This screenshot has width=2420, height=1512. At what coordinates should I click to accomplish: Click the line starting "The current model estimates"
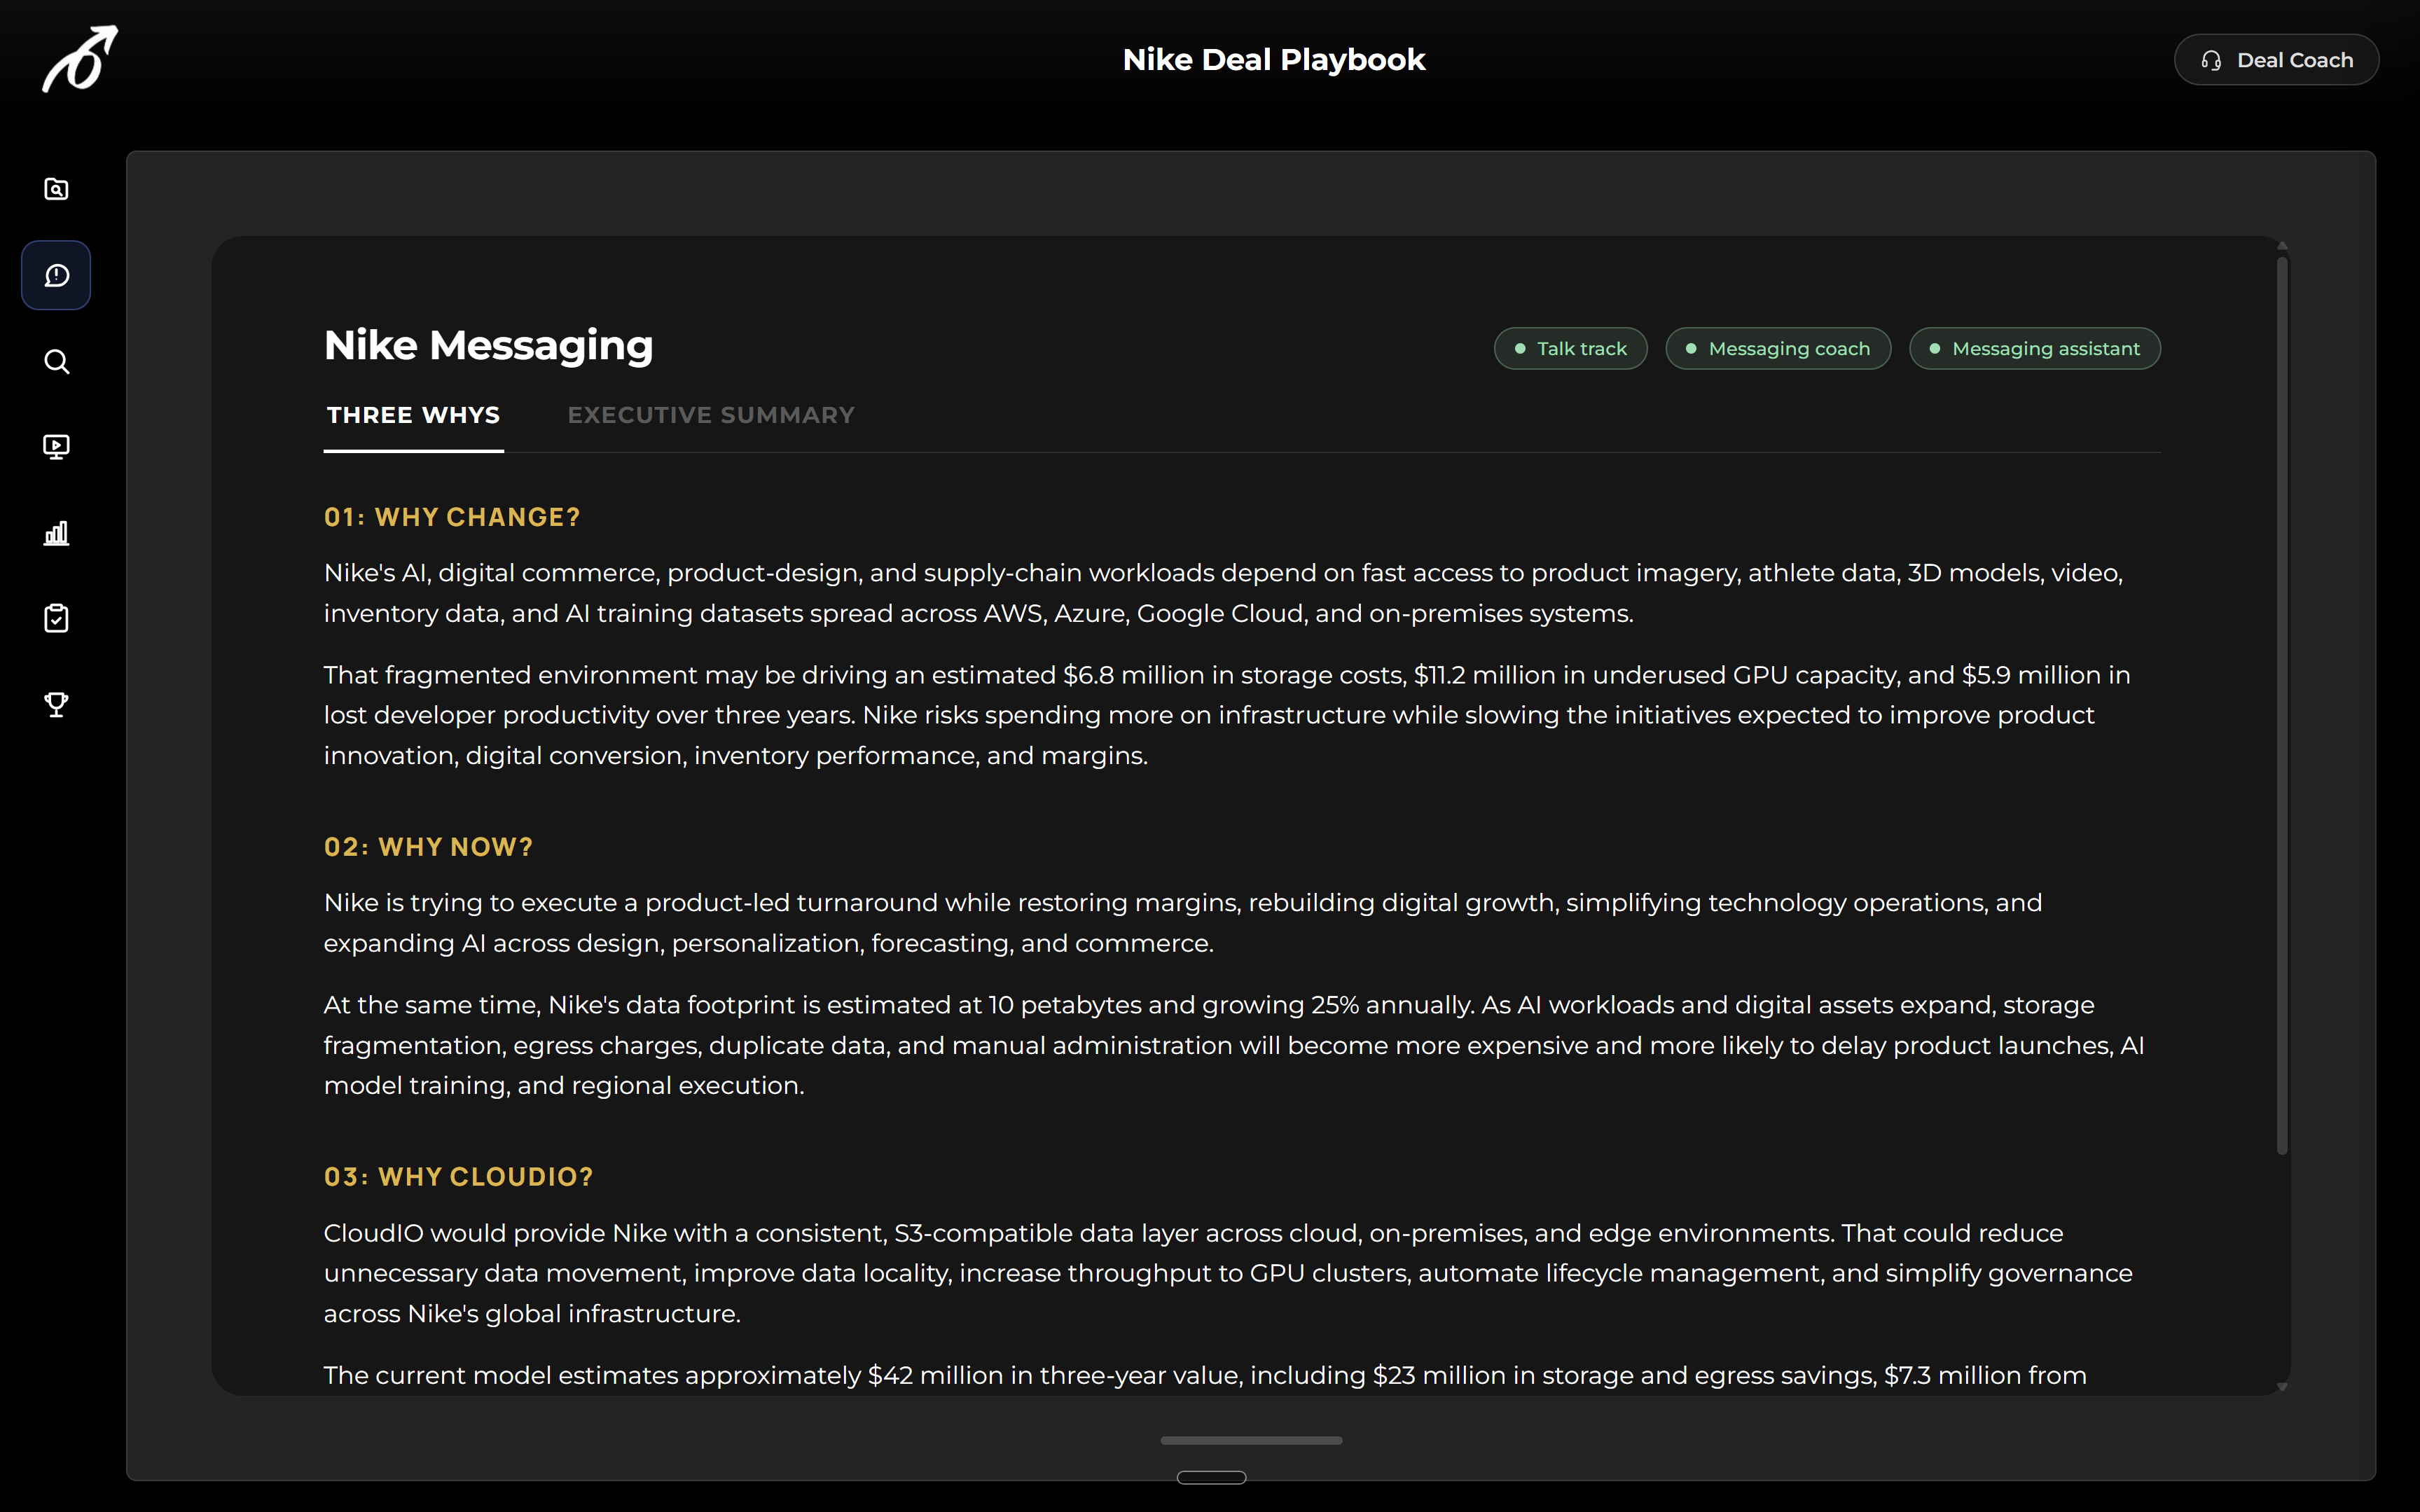(x=1205, y=1375)
